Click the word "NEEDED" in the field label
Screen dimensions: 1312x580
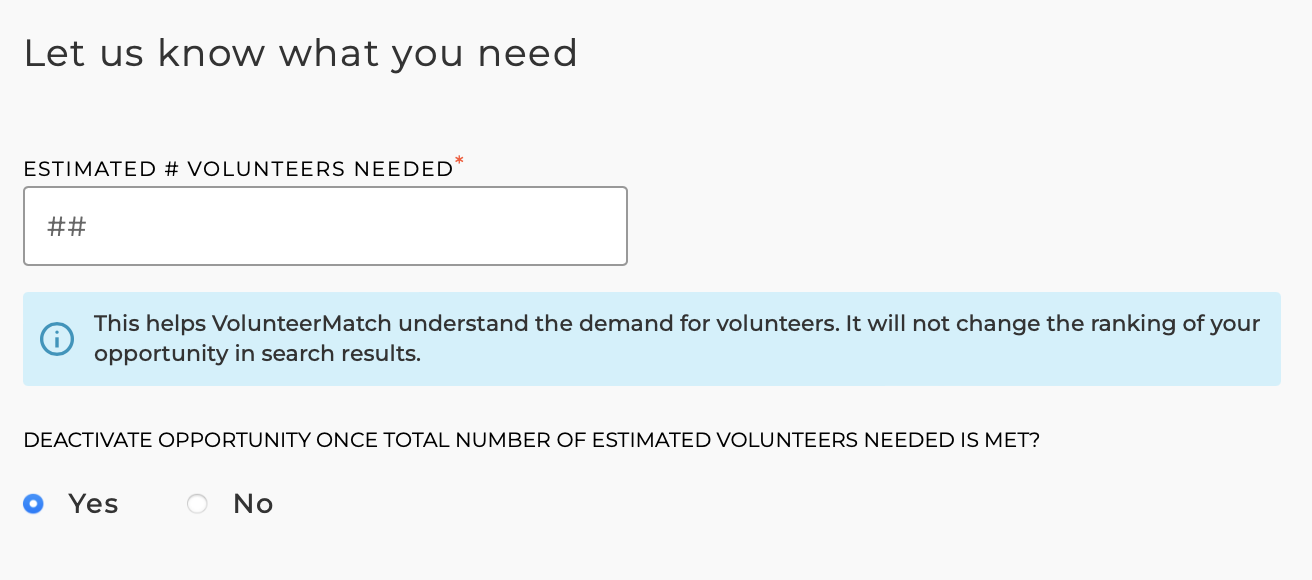(404, 169)
